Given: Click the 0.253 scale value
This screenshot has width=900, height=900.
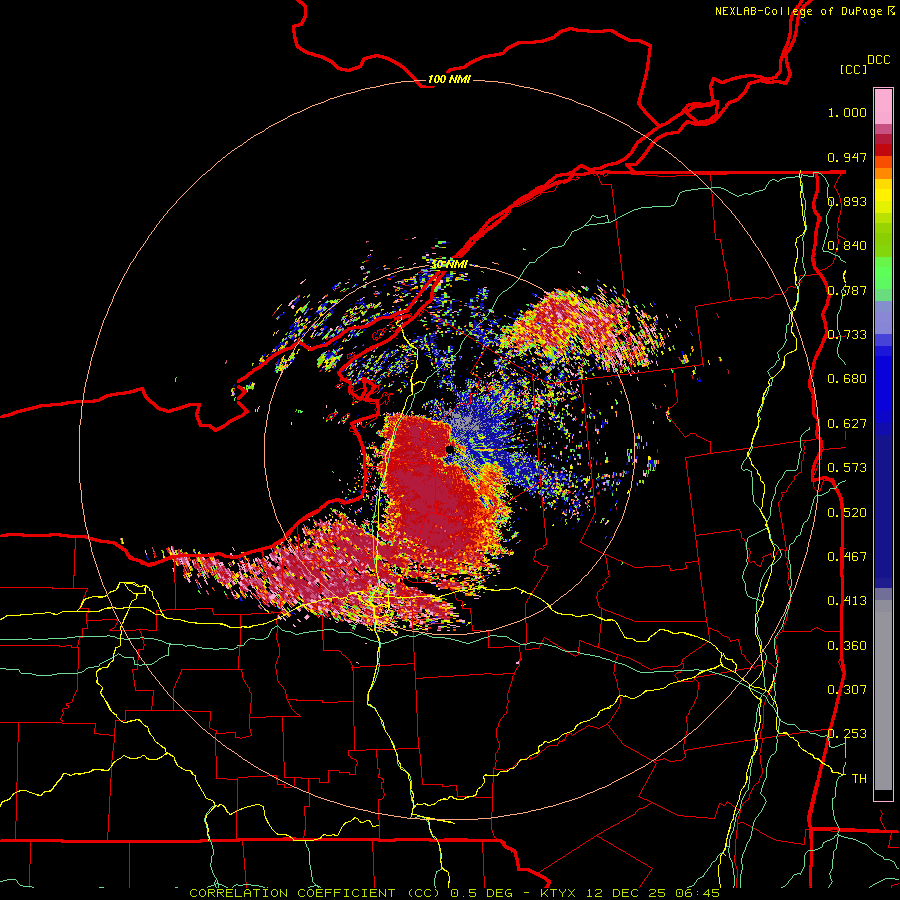Looking at the screenshot, I should (x=847, y=734).
